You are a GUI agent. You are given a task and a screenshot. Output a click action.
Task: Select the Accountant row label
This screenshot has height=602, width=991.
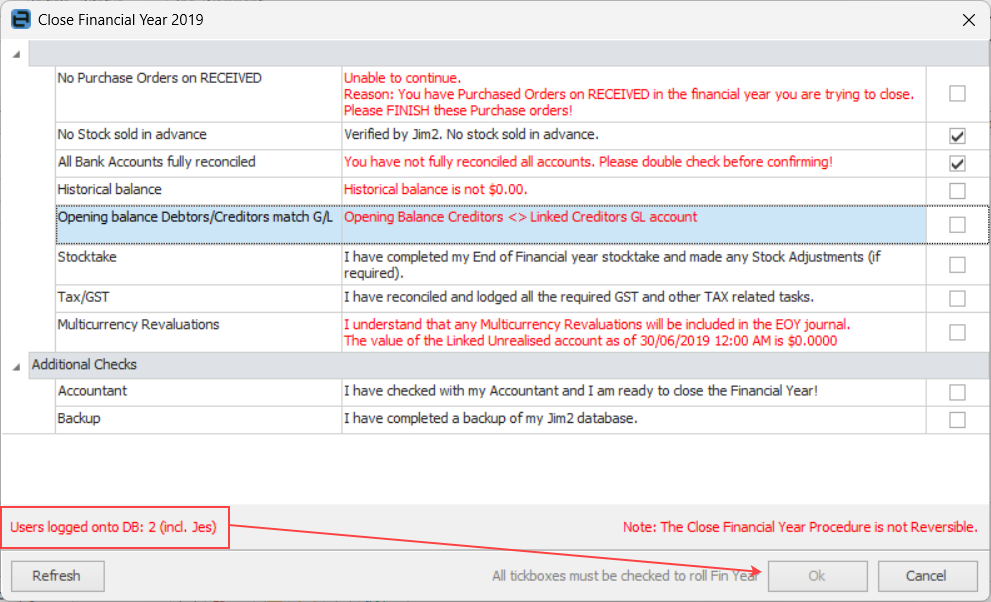click(x=92, y=391)
